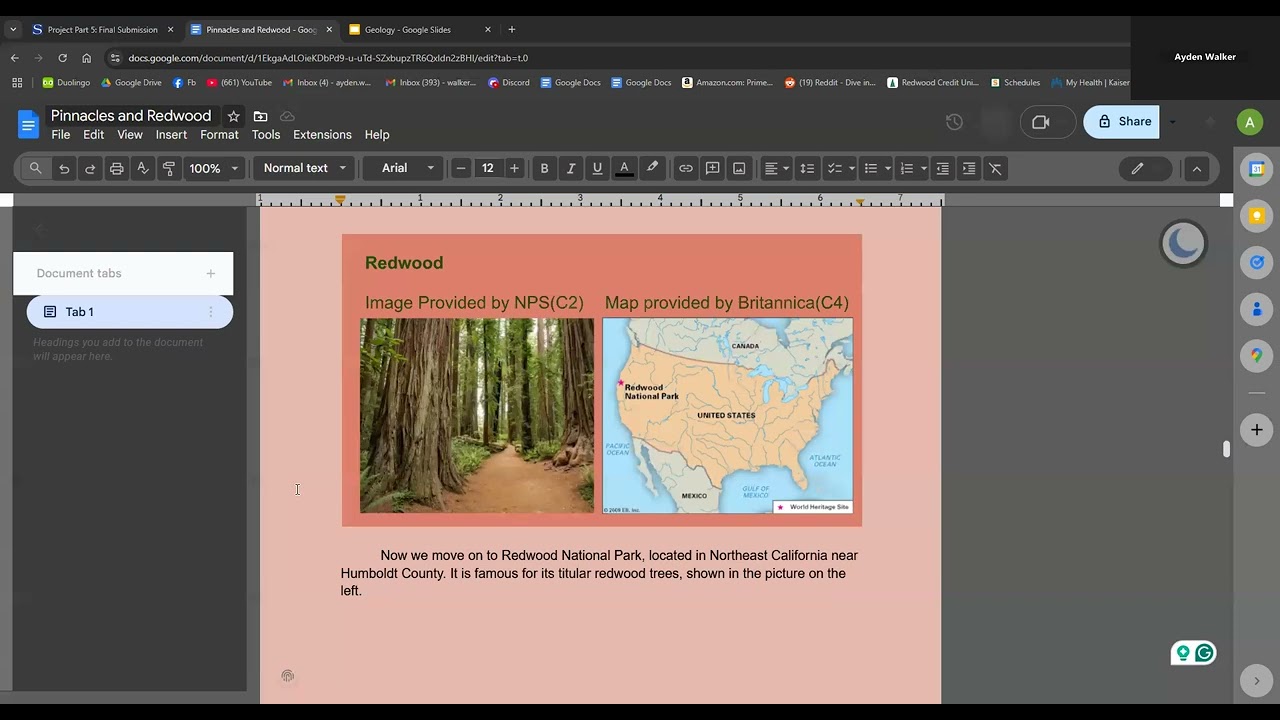Redo the last action
Screen dimensions: 1280x720
90,168
